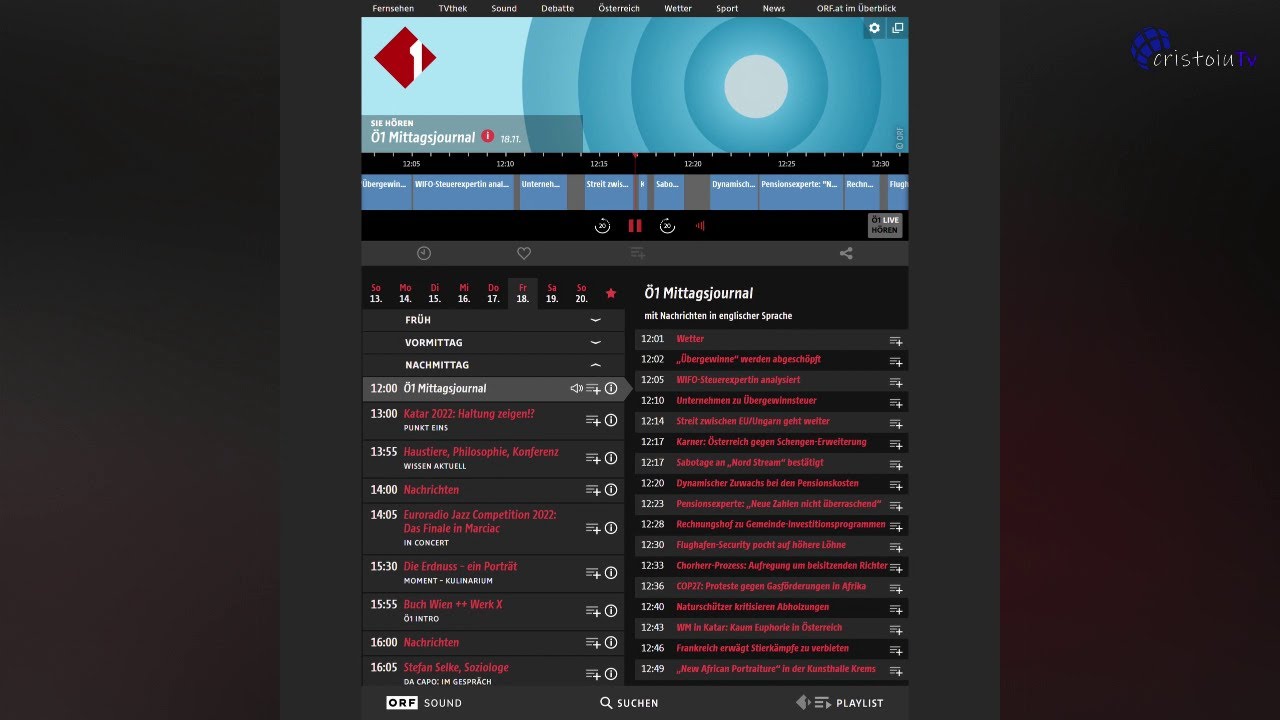1280x720 pixels.
Task: Open Sound in top navigation
Action: 504,8
